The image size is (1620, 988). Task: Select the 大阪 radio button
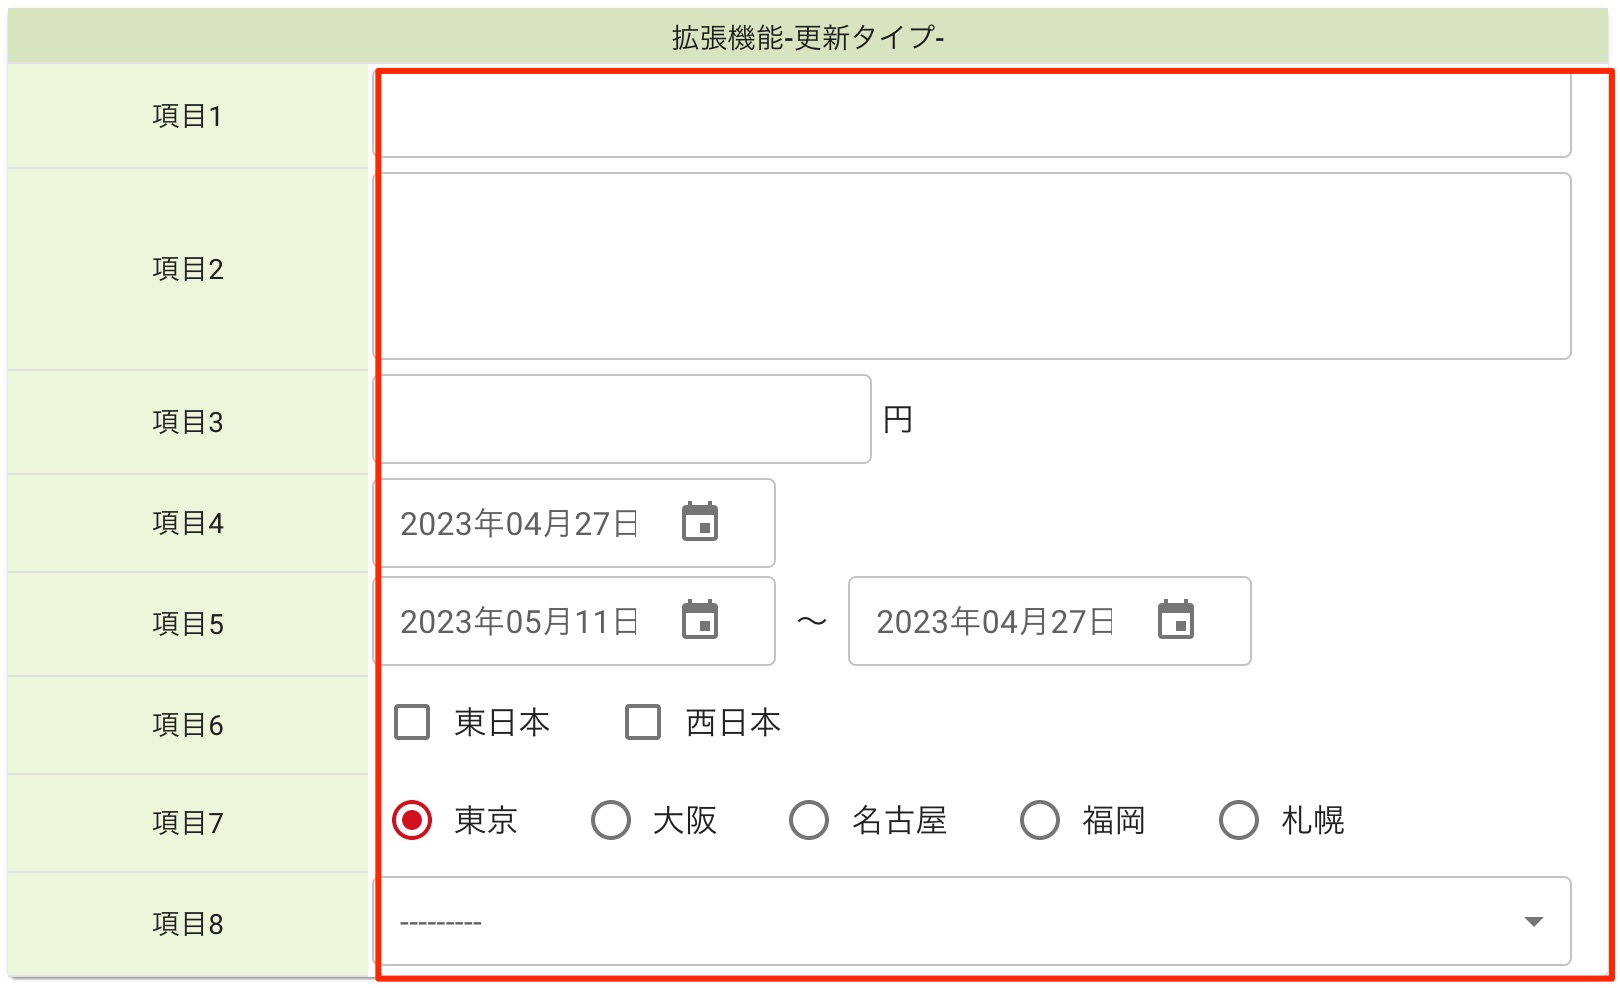click(611, 820)
